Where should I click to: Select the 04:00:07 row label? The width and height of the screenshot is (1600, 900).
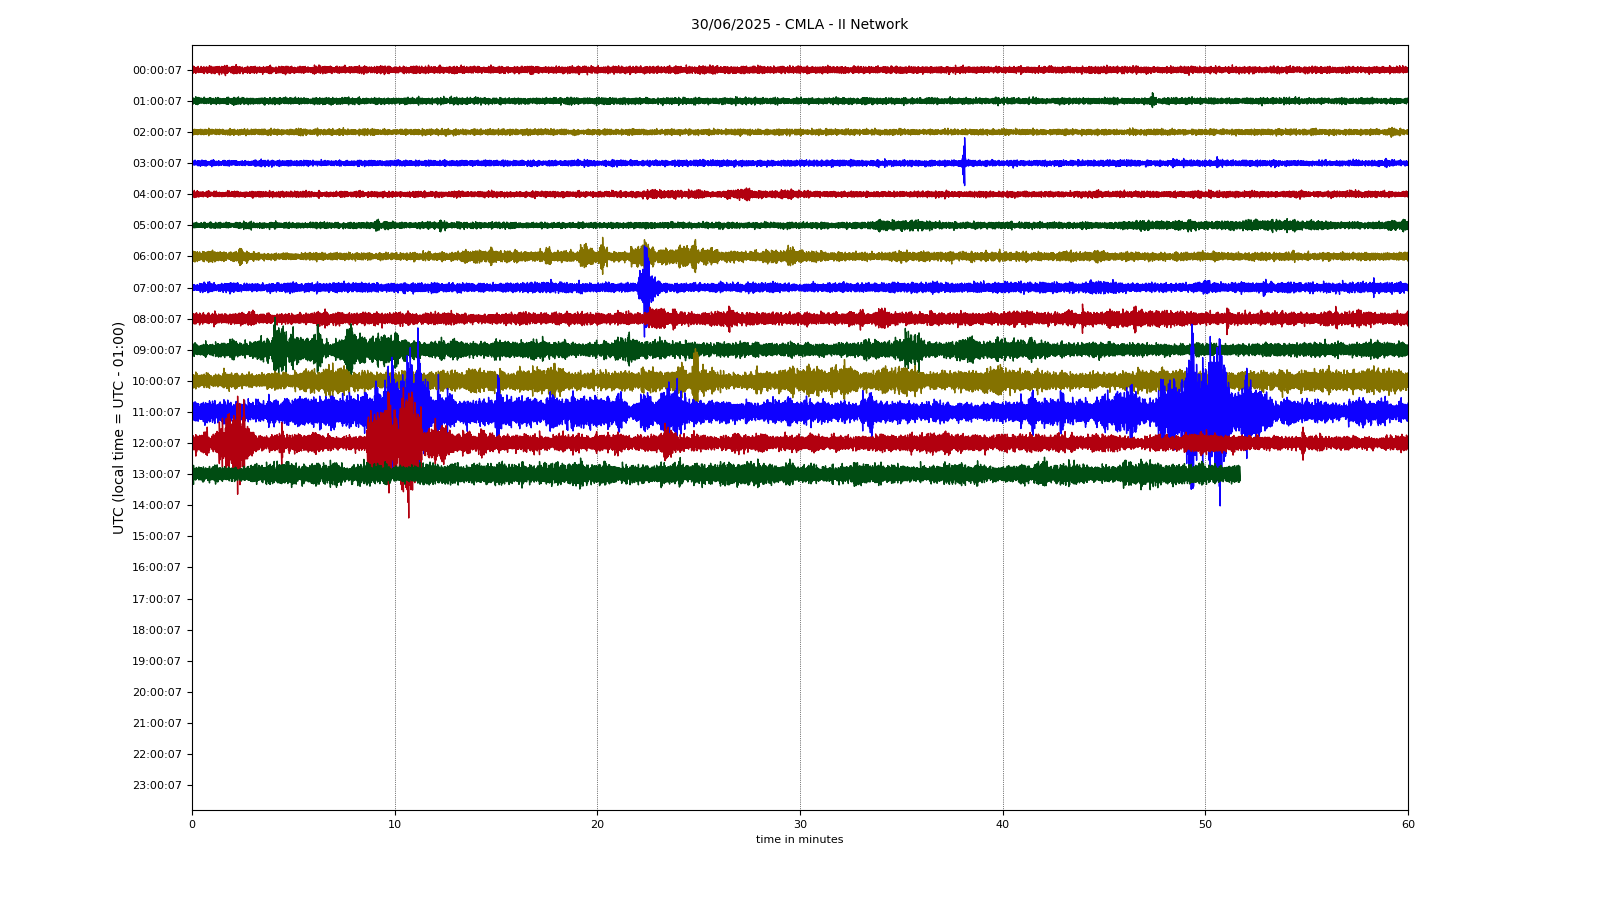[157, 194]
